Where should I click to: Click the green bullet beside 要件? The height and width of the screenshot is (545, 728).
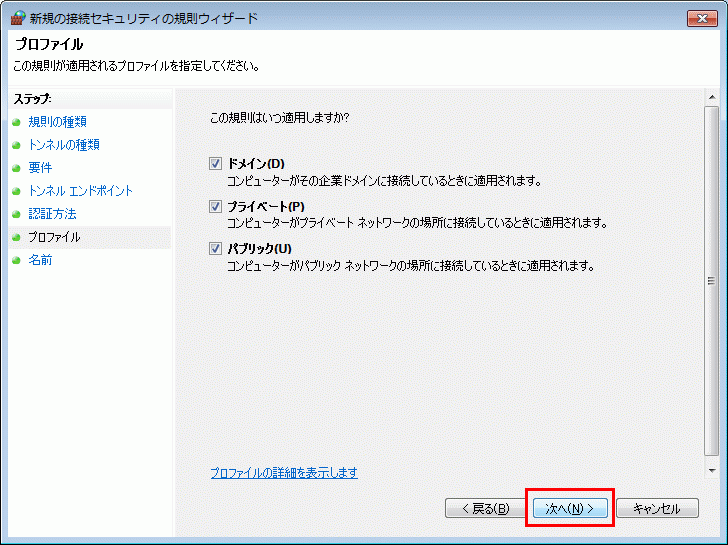tap(16, 169)
